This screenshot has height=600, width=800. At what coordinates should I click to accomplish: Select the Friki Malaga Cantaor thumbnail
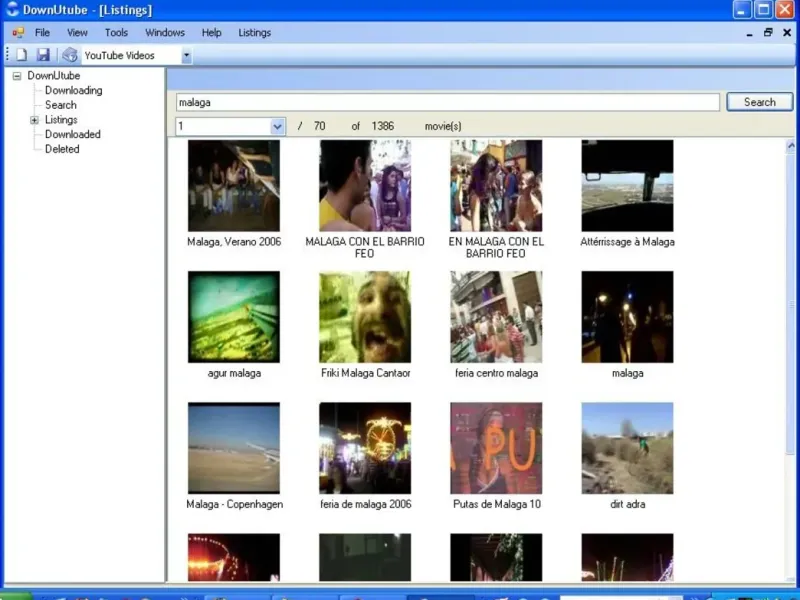pos(365,317)
